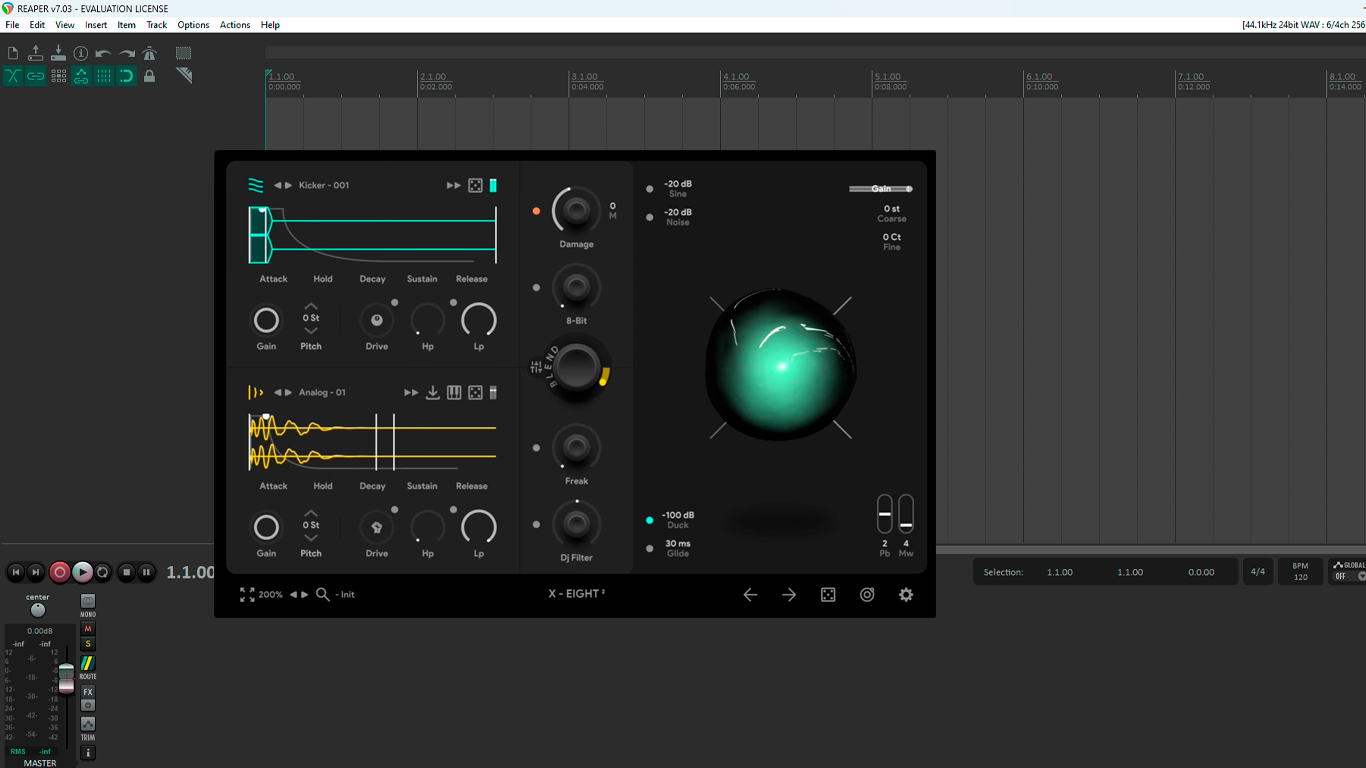Select previous Kicker preset arrow
Image resolution: width=1366 pixels, height=768 pixels.
[x=278, y=185]
